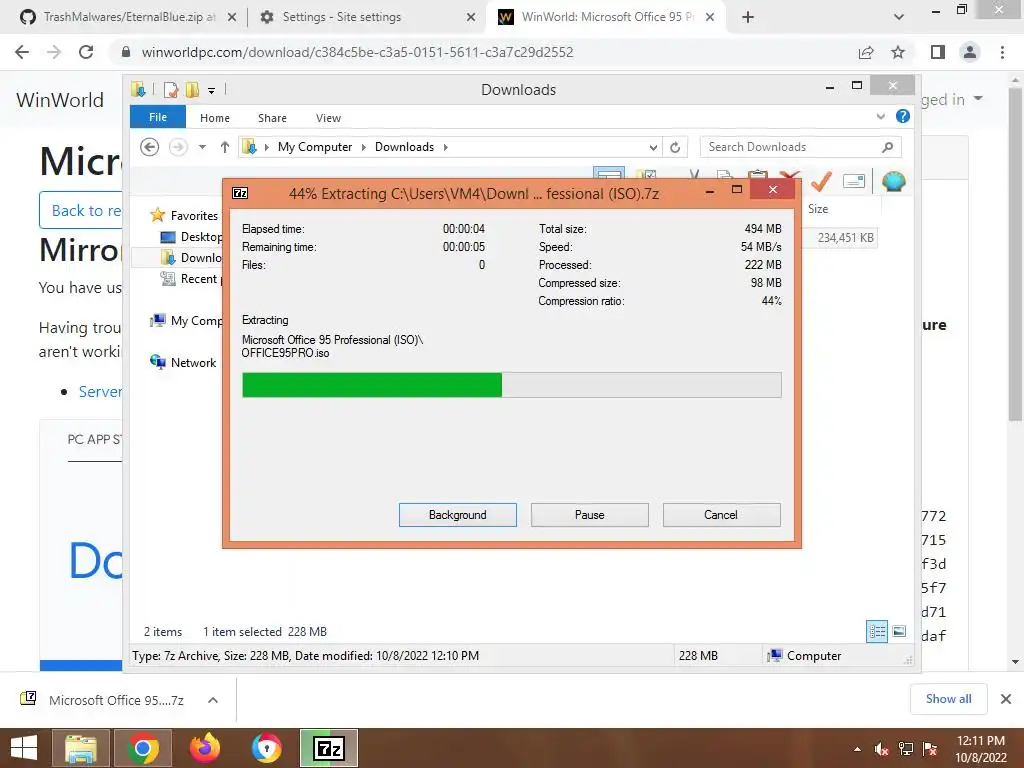Click the orange checkmark toolbar icon
Image resolution: width=1024 pixels, height=768 pixels.
(x=822, y=181)
